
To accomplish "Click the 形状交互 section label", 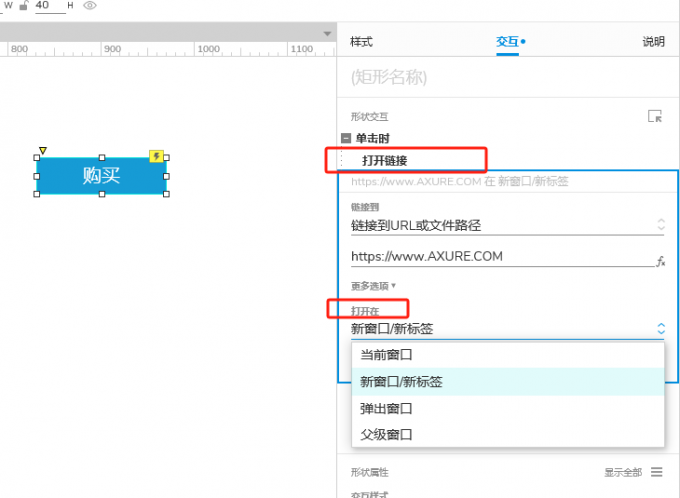I will pos(369,116).
